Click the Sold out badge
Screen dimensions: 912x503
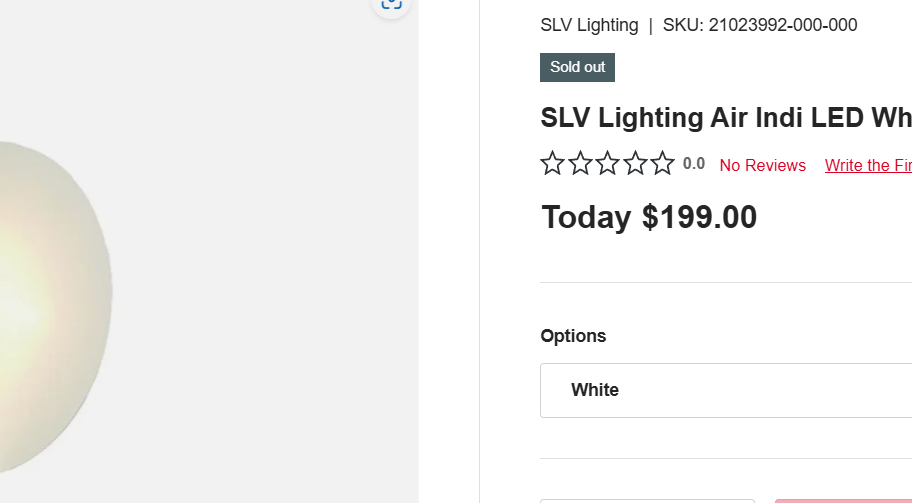coord(578,67)
